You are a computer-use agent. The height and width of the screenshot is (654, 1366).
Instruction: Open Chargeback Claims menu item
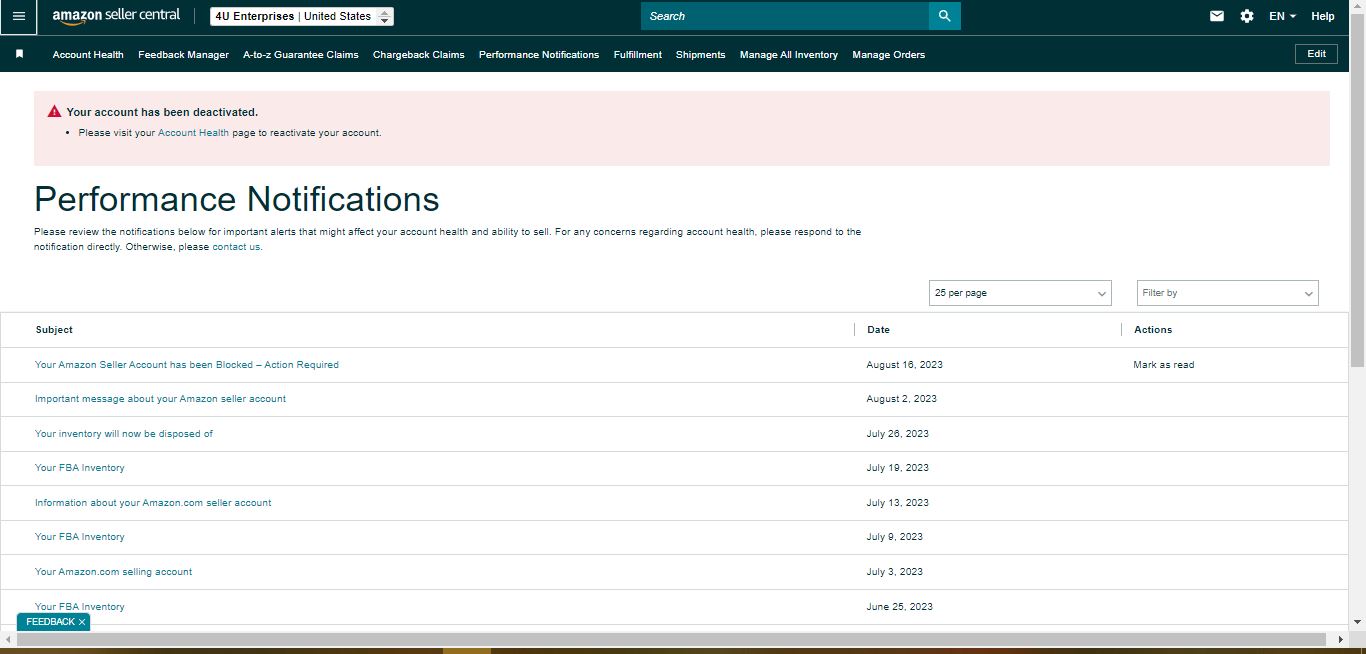tap(419, 54)
